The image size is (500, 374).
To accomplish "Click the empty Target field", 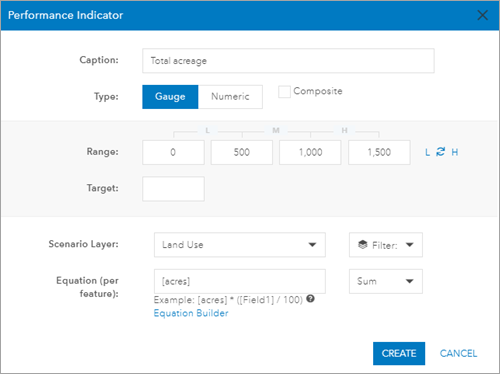I will pos(173,189).
